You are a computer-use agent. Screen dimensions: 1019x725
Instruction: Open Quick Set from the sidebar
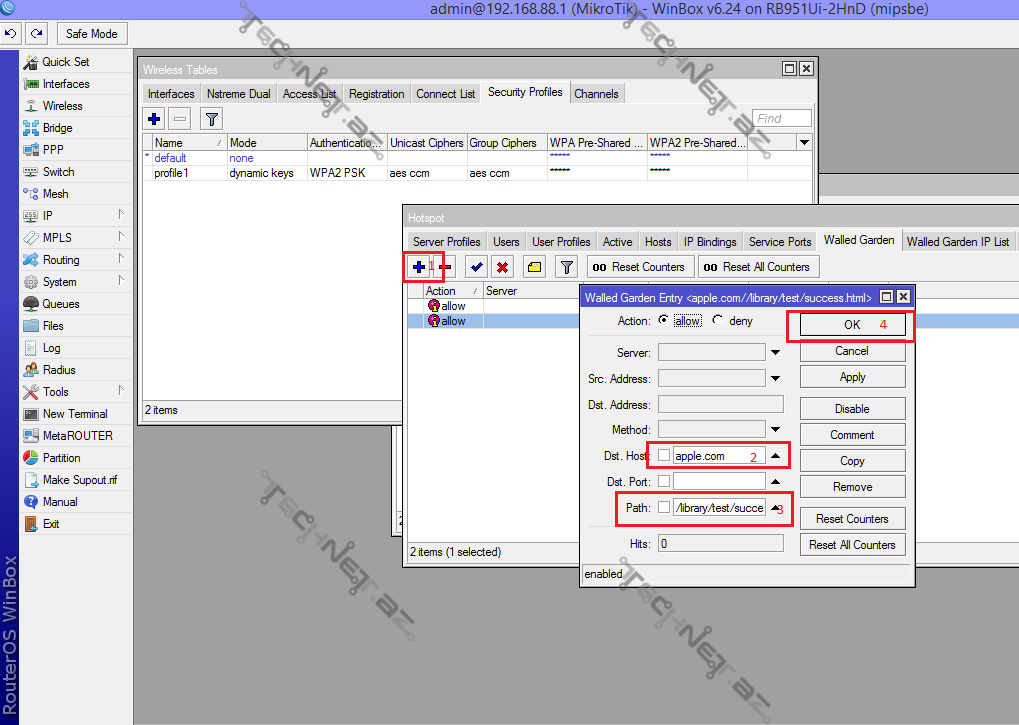[x=65, y=62]
